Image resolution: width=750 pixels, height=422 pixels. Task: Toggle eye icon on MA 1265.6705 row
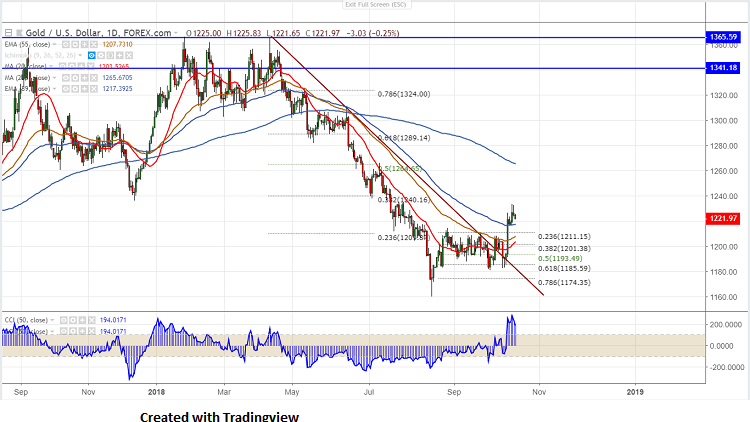click(x=66, y=78)
